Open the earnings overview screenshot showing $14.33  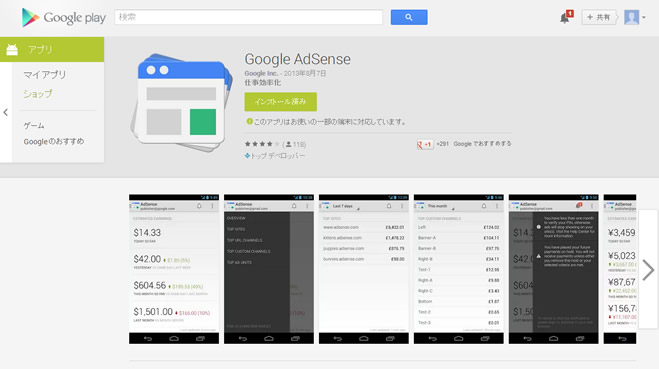[174, 269]
